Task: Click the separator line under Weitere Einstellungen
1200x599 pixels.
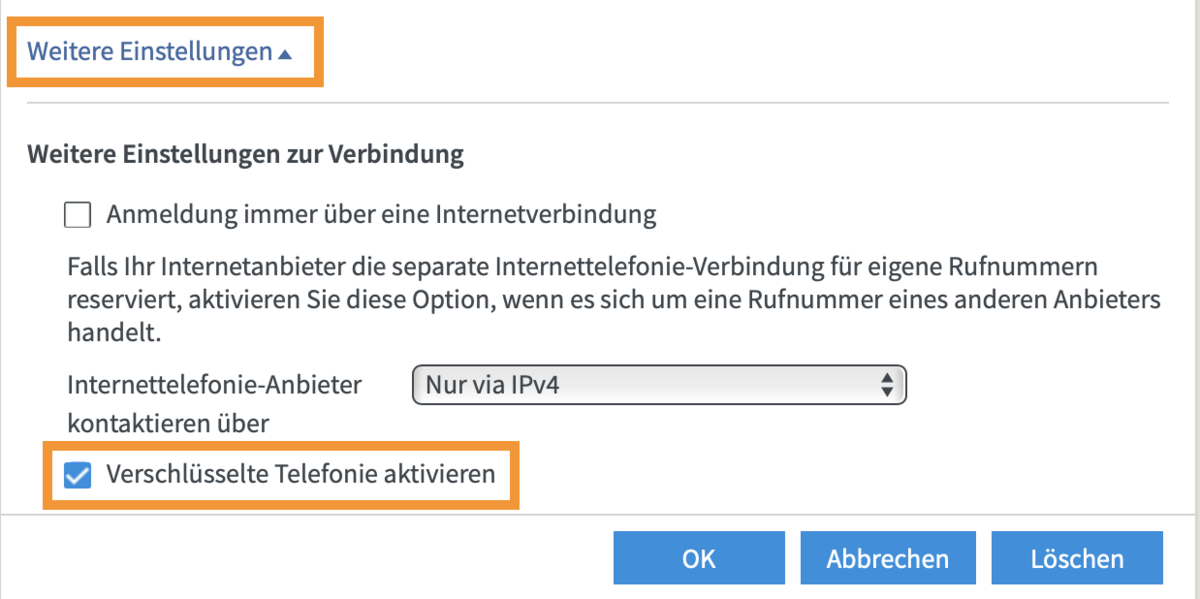Action: point(598,103)
